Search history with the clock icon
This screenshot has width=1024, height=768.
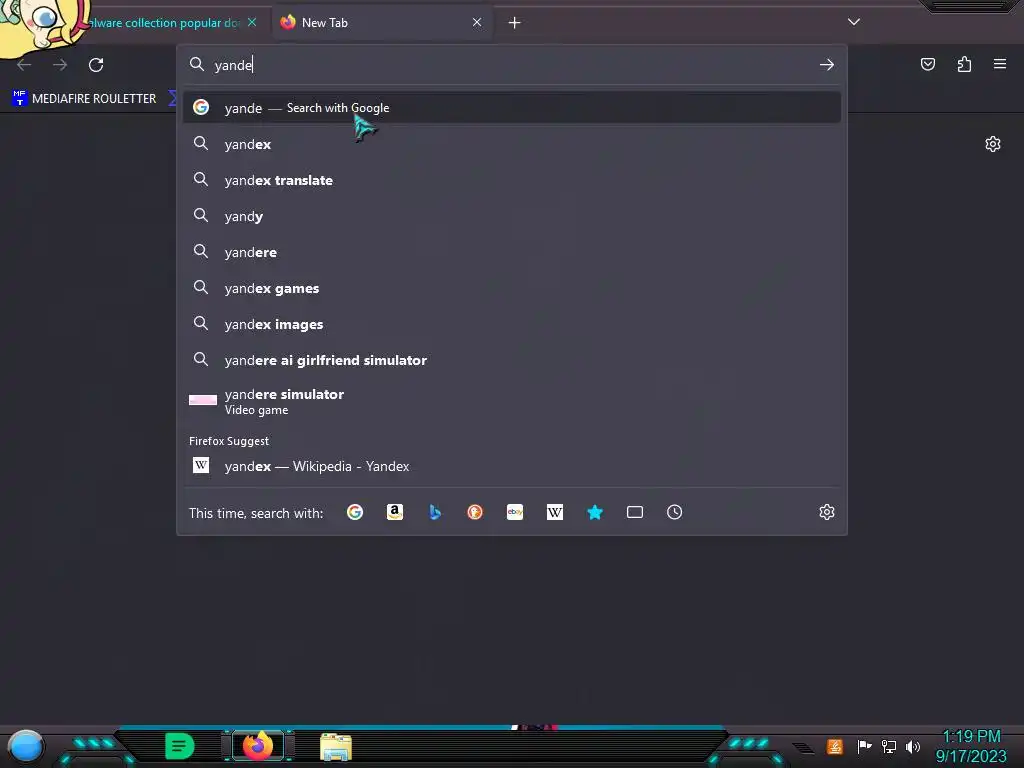pyautogui.click(x=675, y=513)
